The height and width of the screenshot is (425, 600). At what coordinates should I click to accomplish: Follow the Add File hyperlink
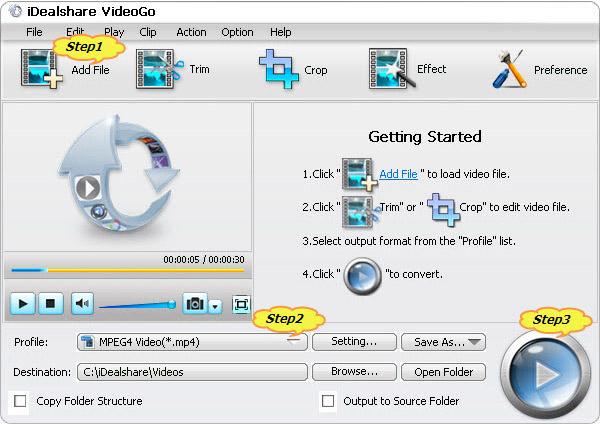(398, 174)
